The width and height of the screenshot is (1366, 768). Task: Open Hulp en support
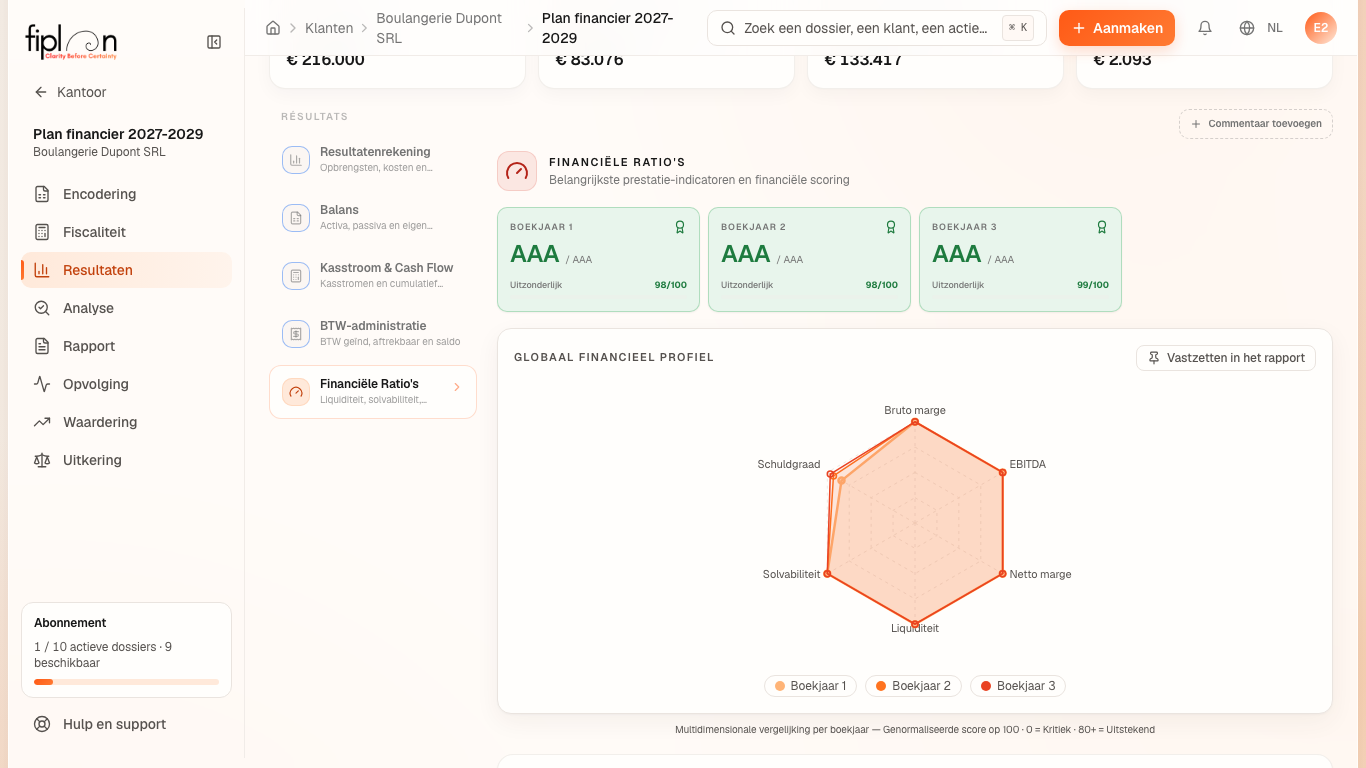126,724
